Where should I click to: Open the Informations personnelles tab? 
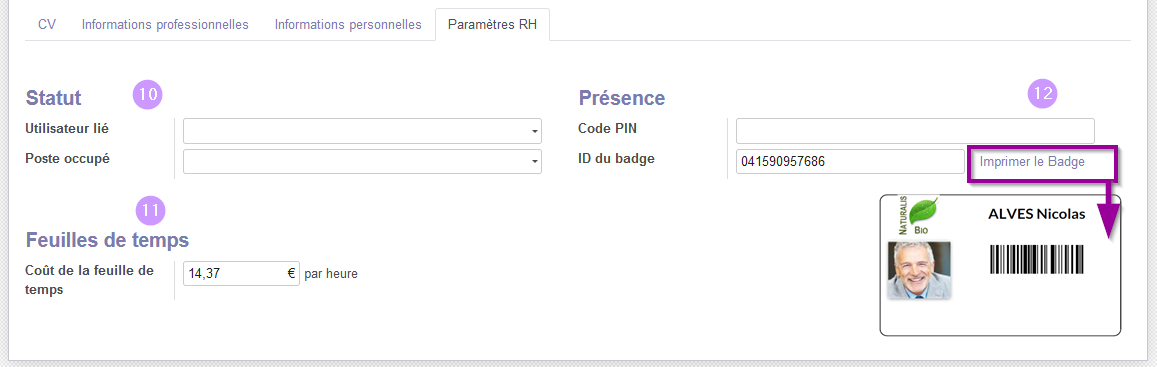[x=348, y=24]
